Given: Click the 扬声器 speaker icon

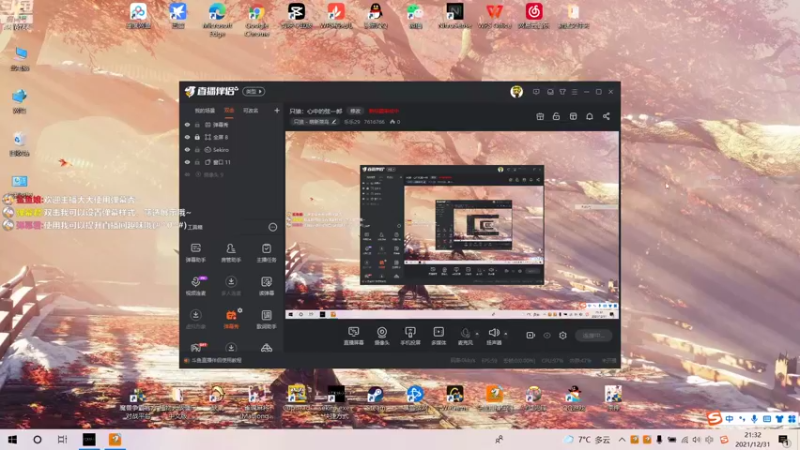Looking at the screenshot, I should [493, 333].
